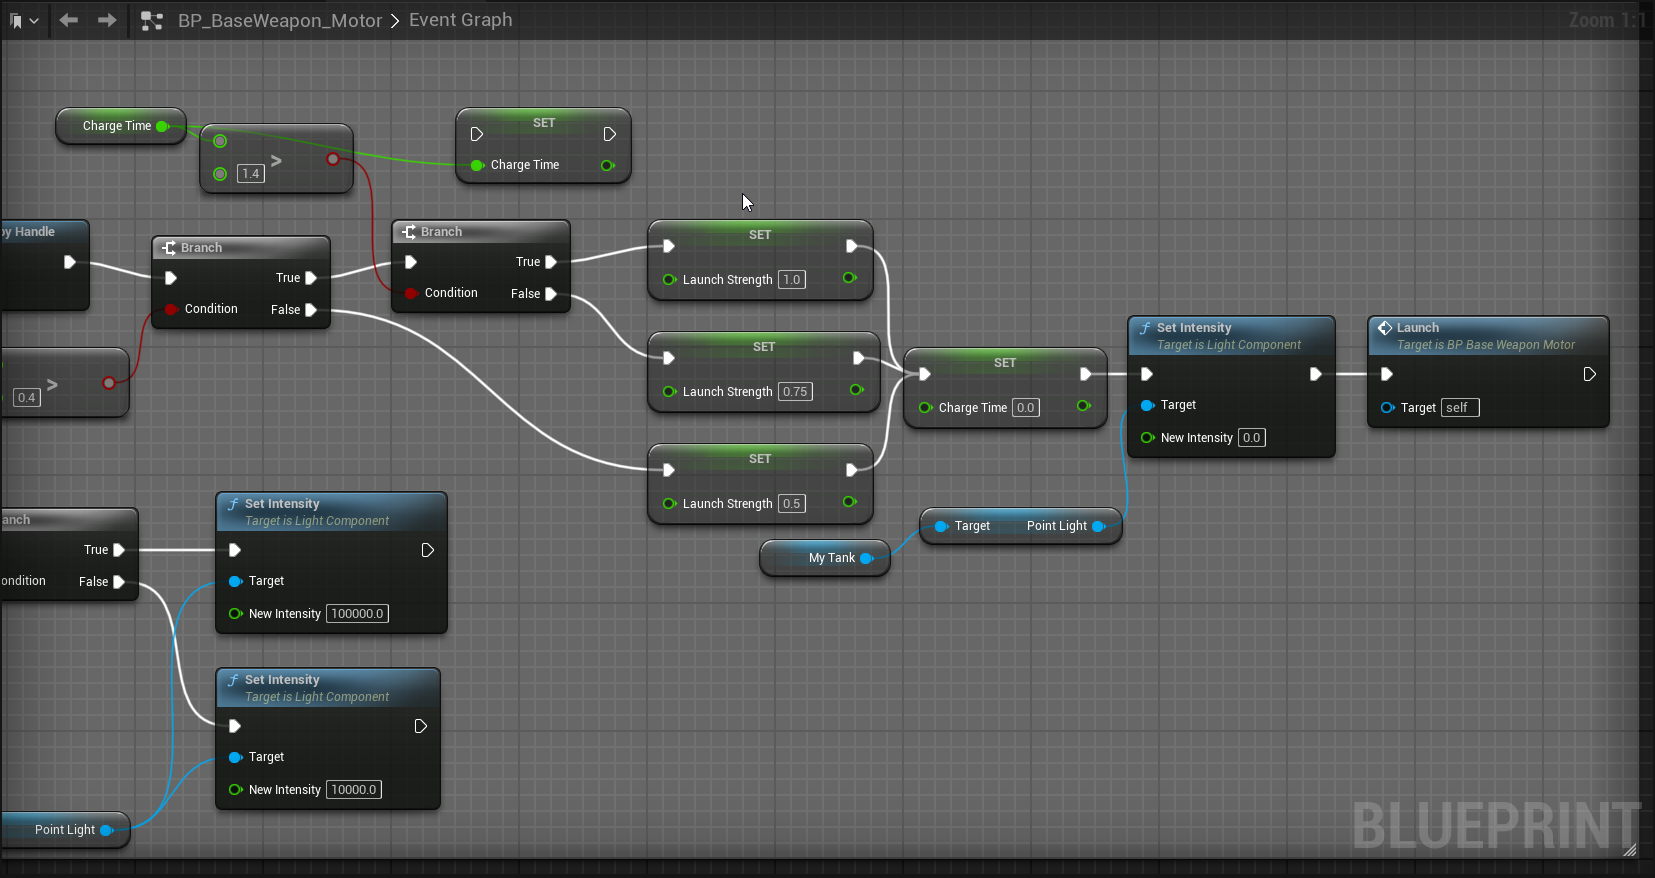This screenshot has height=878, width=1655.
Task: Click Charge Time getter output pin
Action: 163,126
